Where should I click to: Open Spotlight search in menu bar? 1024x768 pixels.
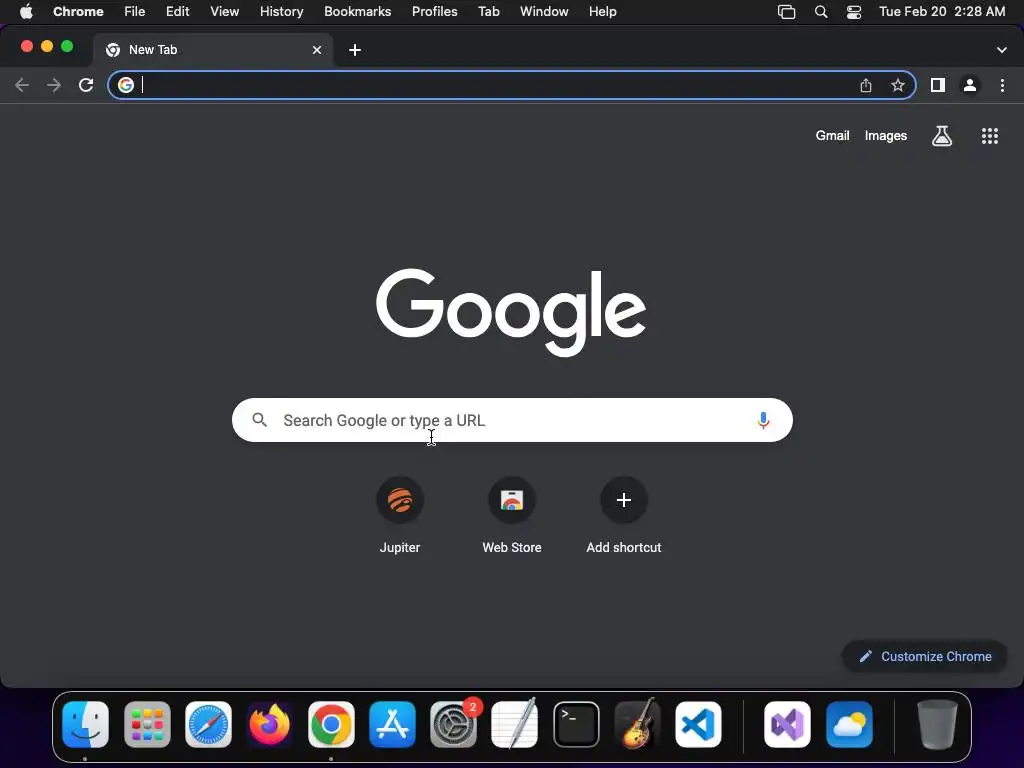click(x=821, y=12)
